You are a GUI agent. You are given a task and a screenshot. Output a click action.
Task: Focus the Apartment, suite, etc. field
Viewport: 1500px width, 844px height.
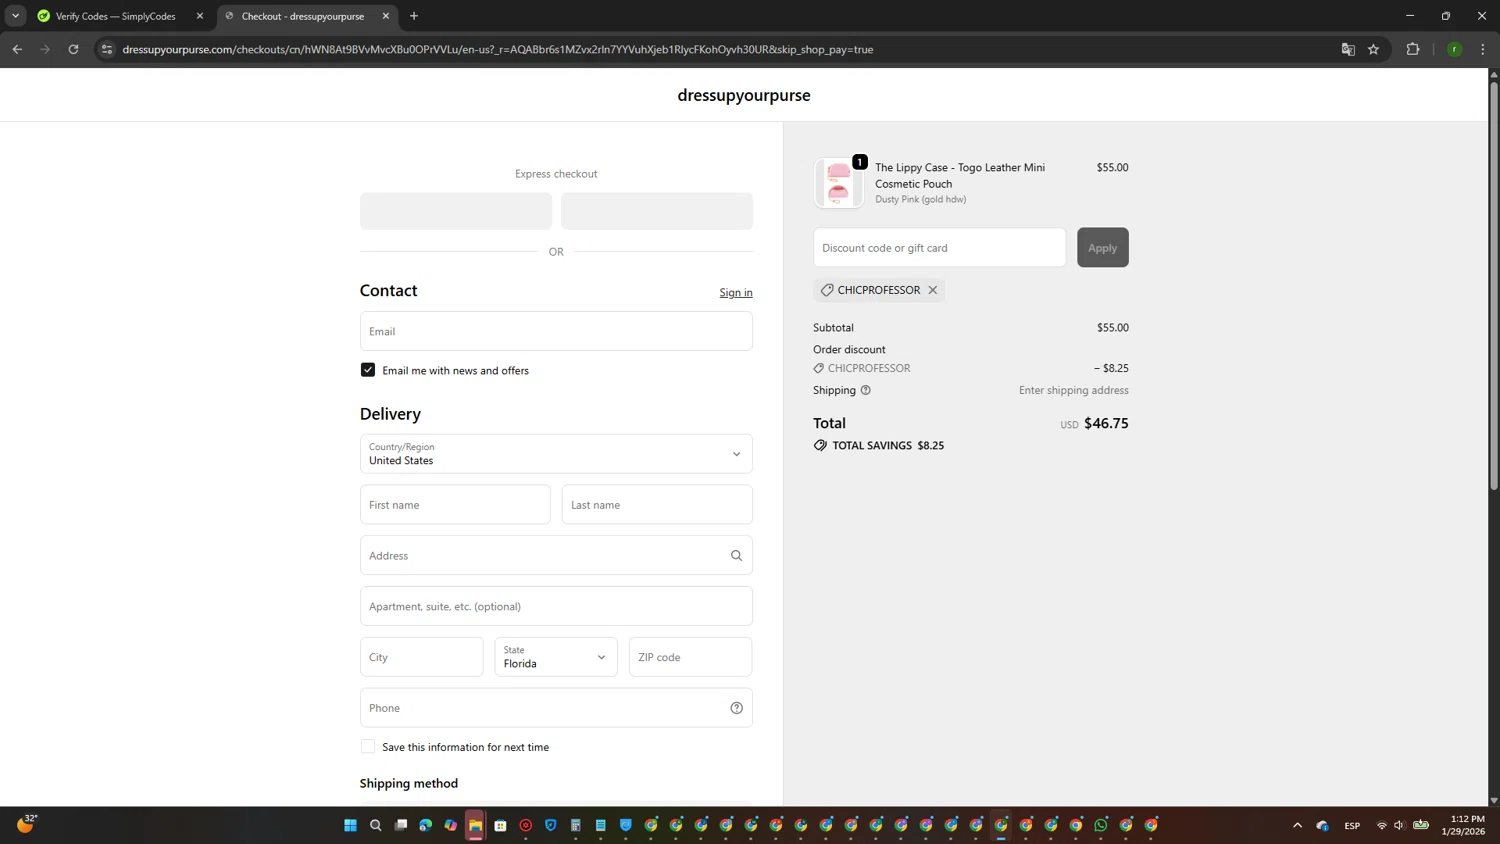(556, 607)
